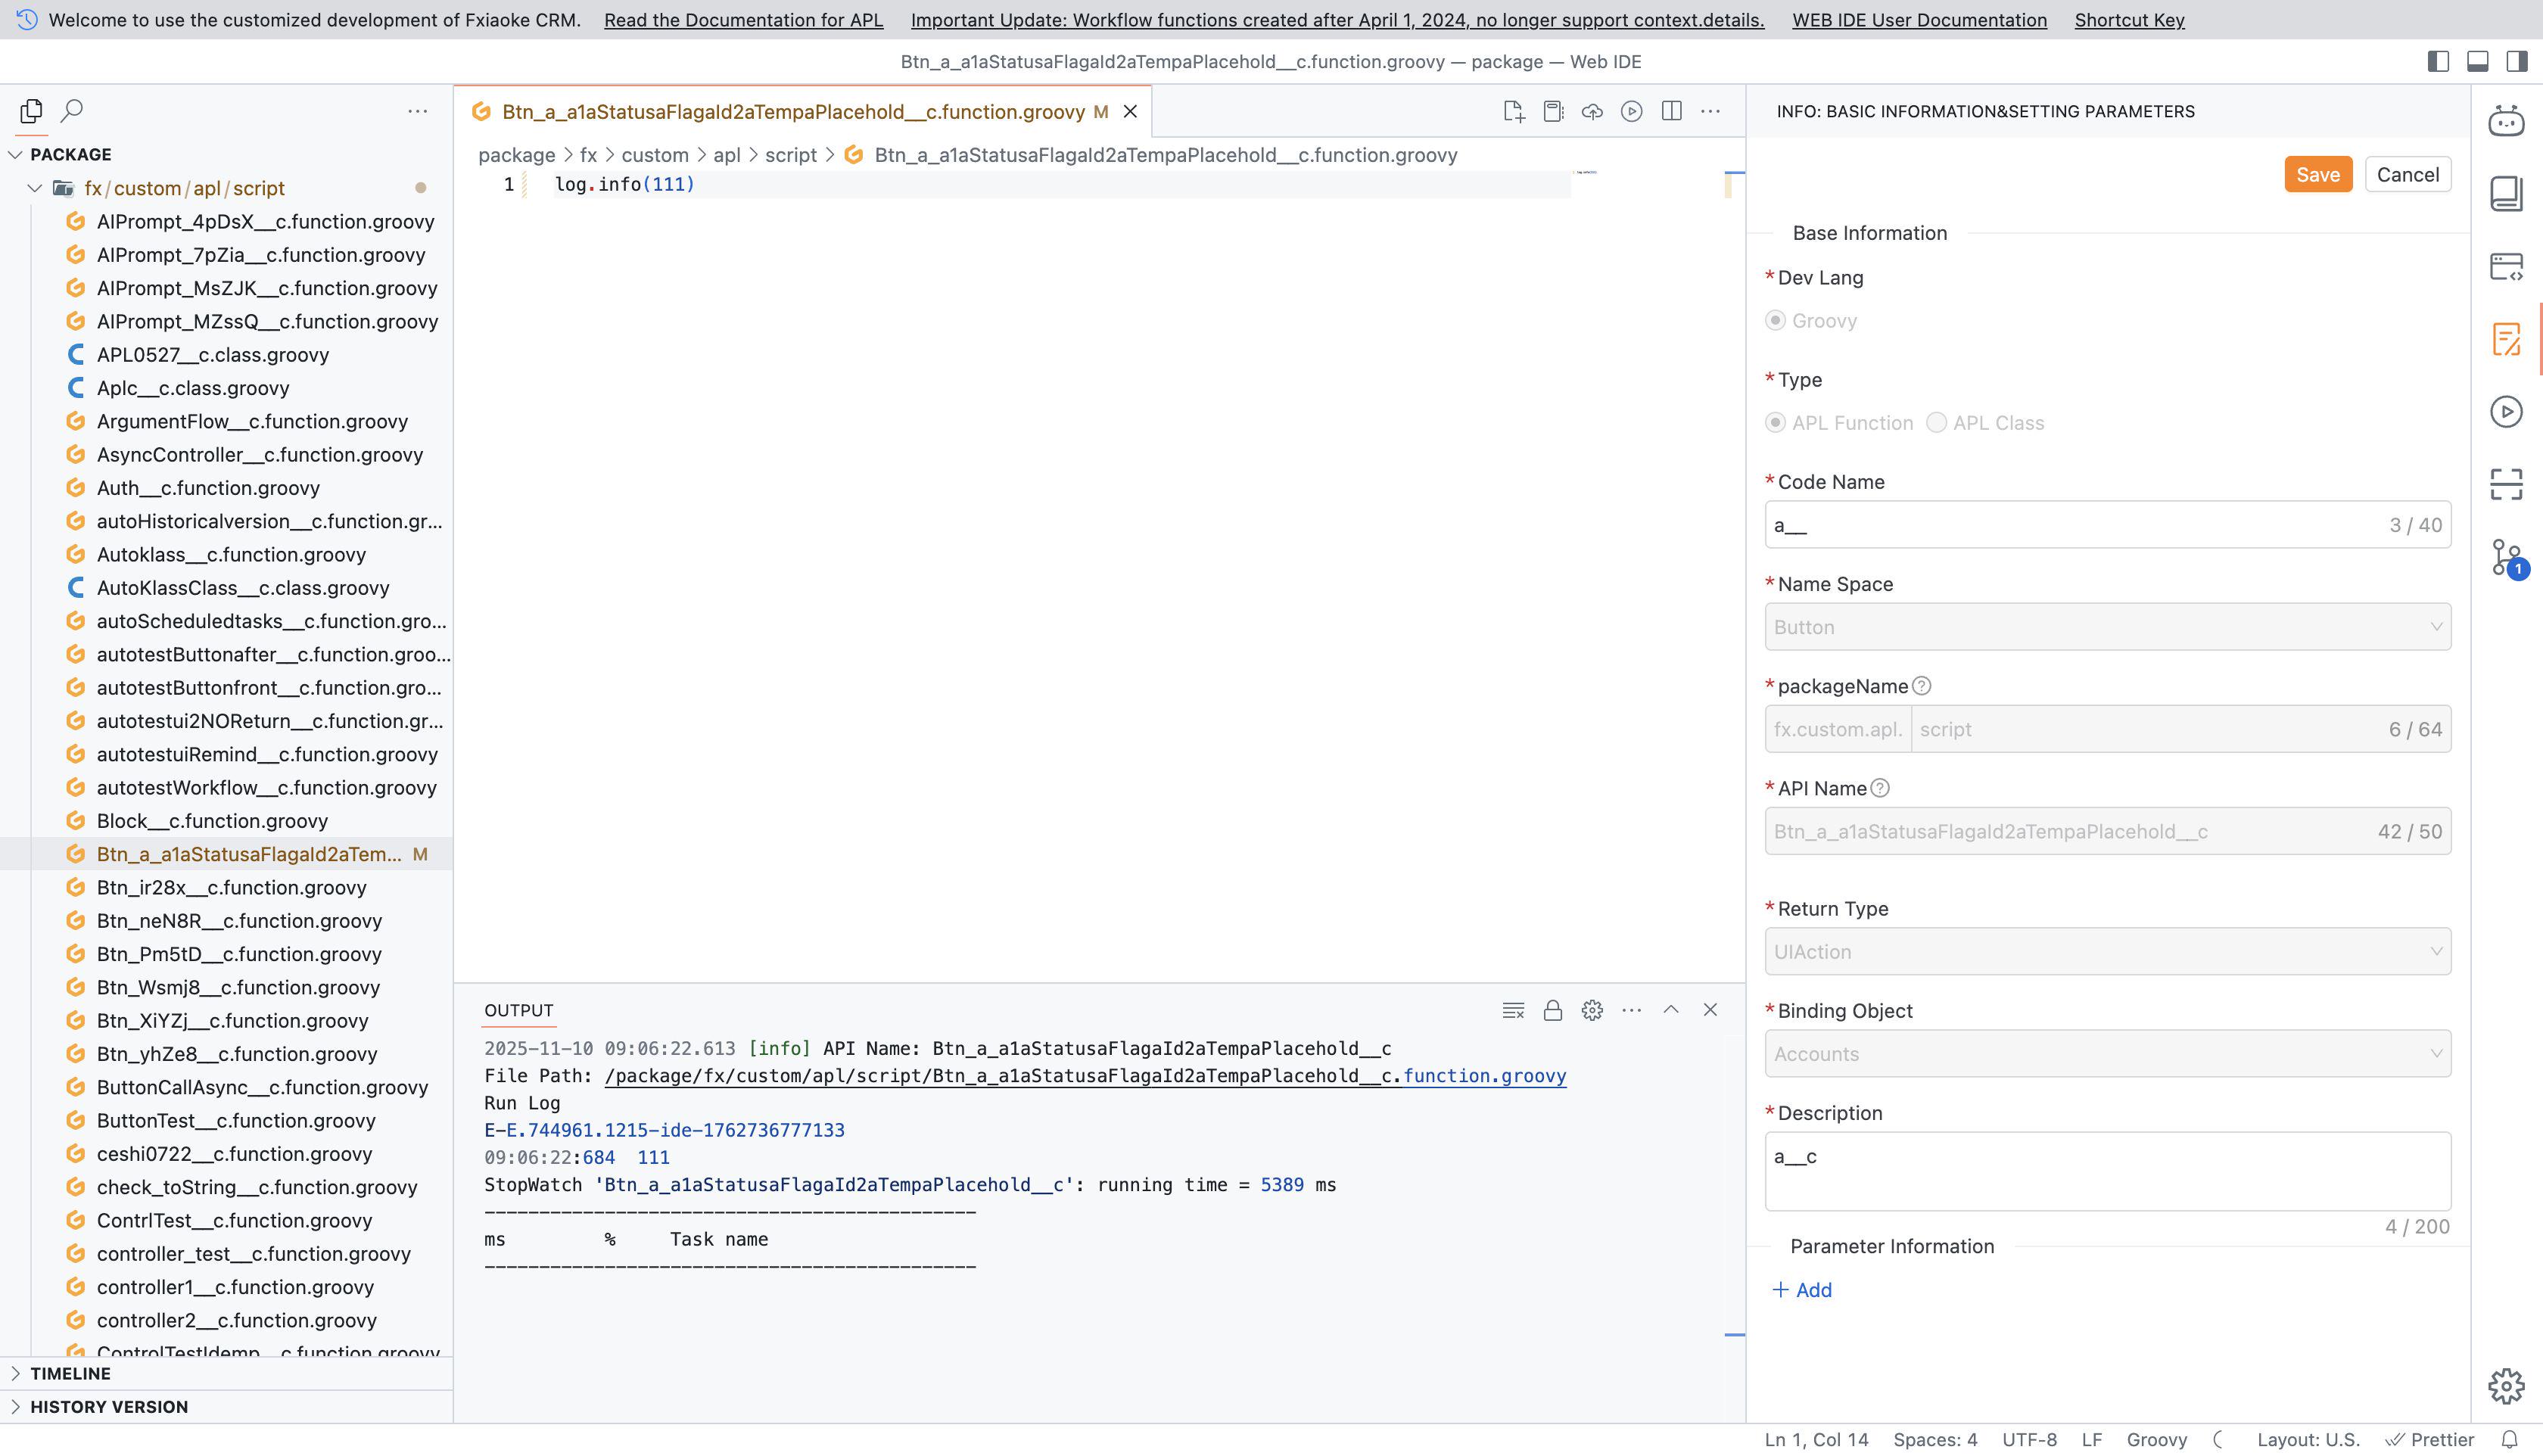The width and height of the screenshot is (2543, 1456).
Task: Select the APL Class radio option
Action: tap(1937, 423)
